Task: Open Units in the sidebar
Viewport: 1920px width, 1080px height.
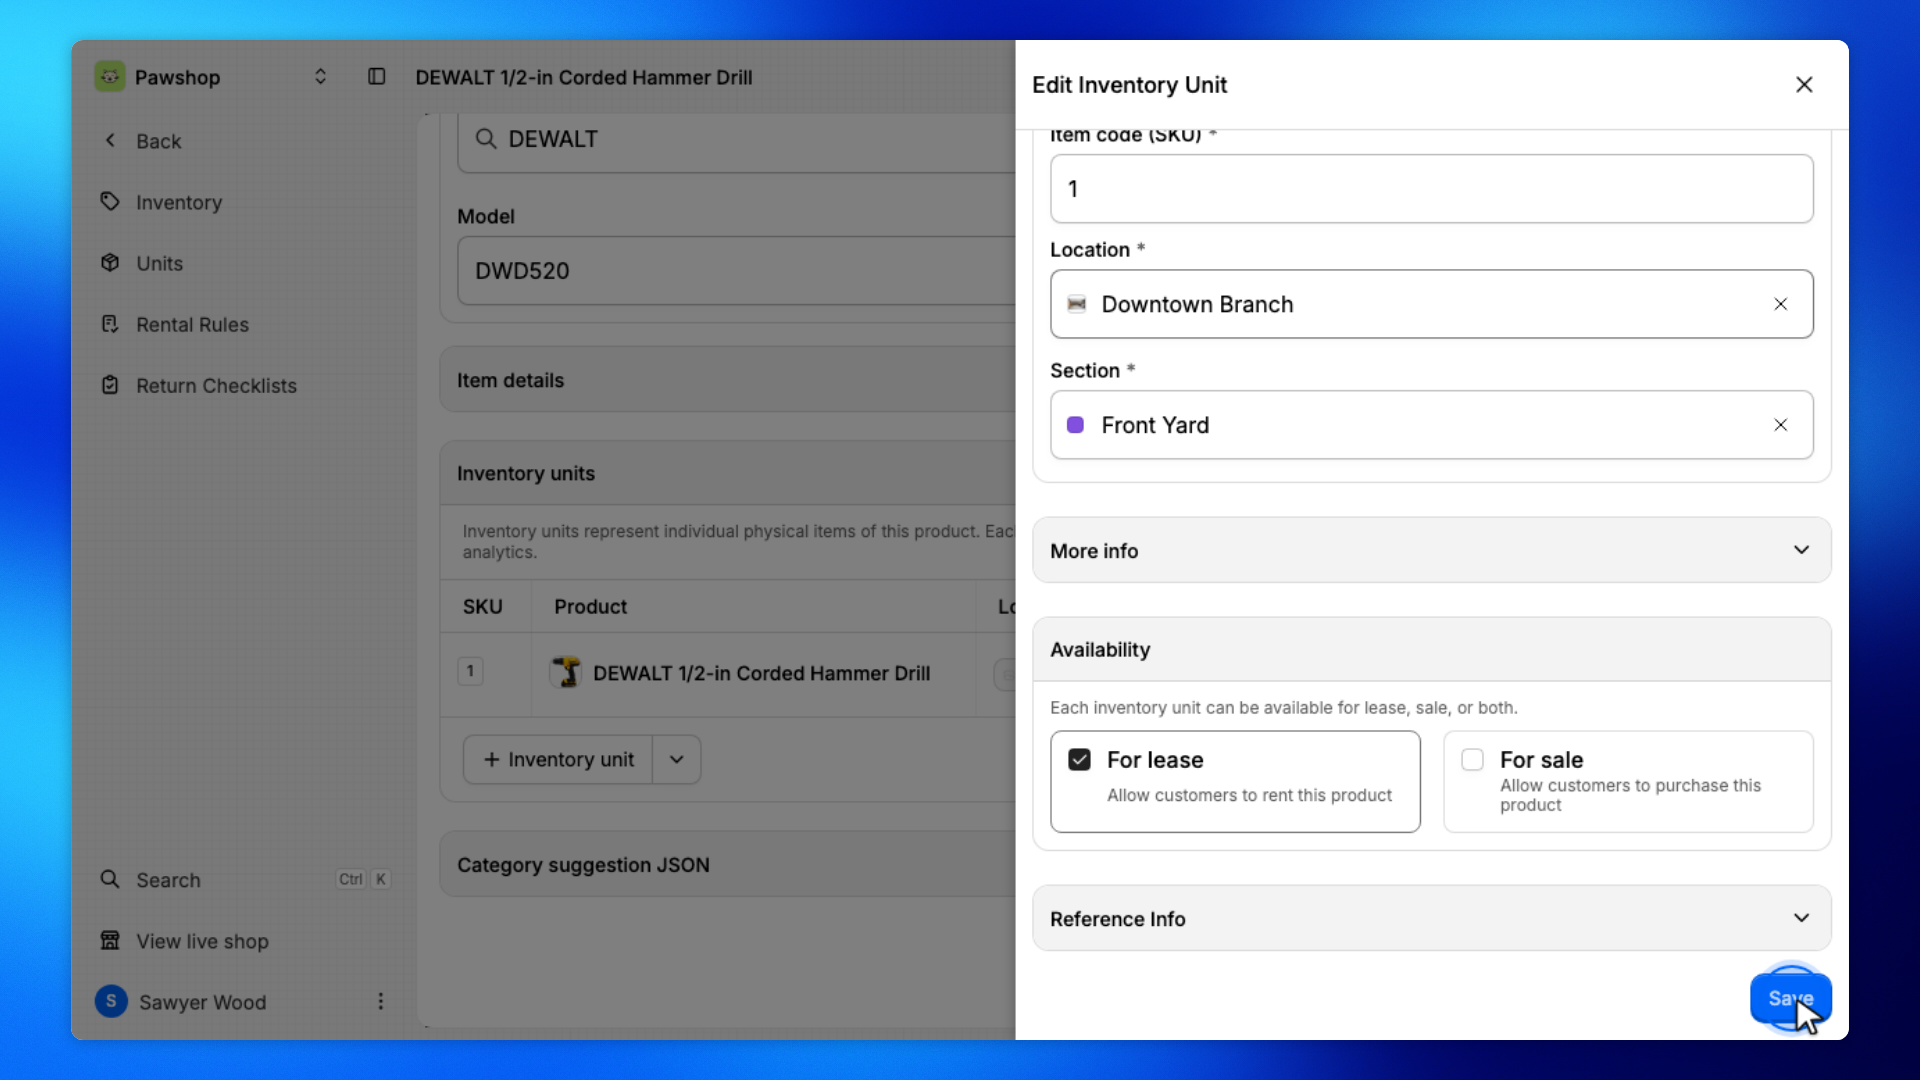Action: pos(159,263)
